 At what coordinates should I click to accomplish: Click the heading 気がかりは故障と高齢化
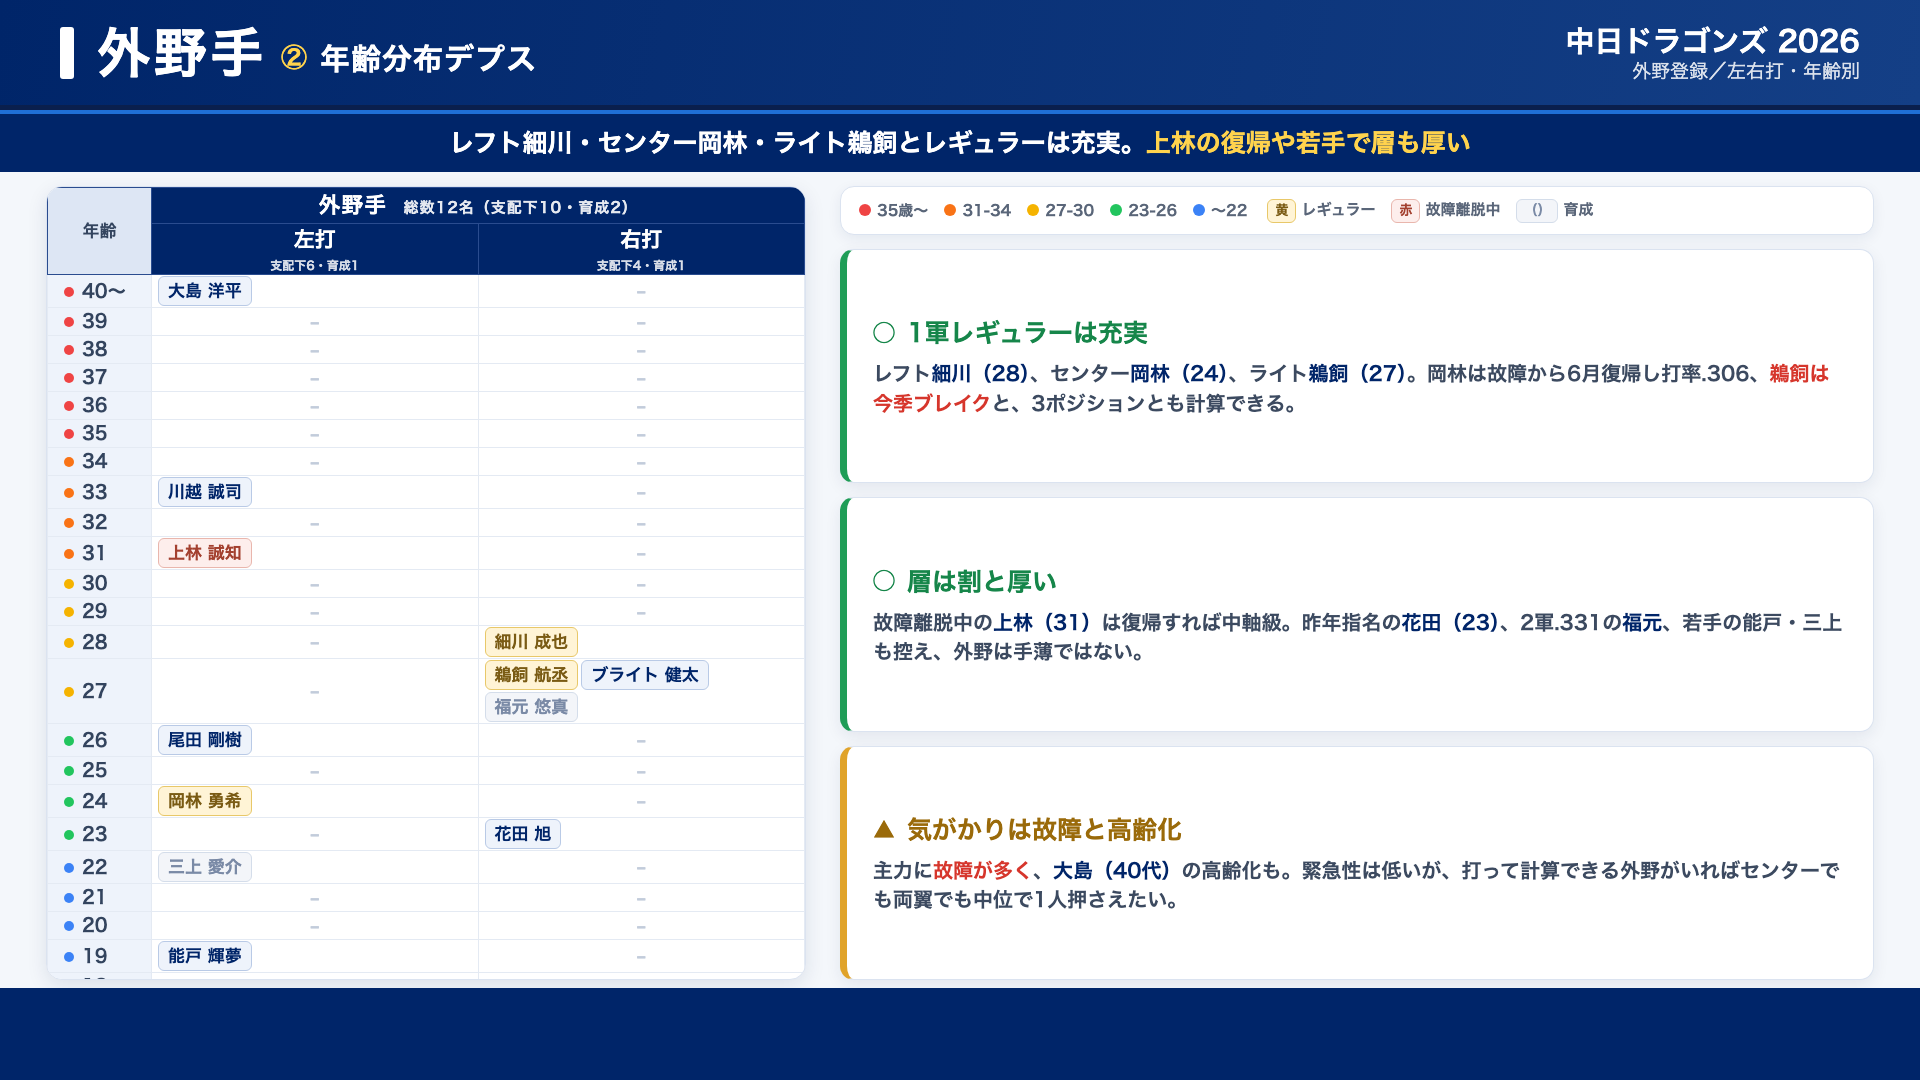coord(1044,830)
